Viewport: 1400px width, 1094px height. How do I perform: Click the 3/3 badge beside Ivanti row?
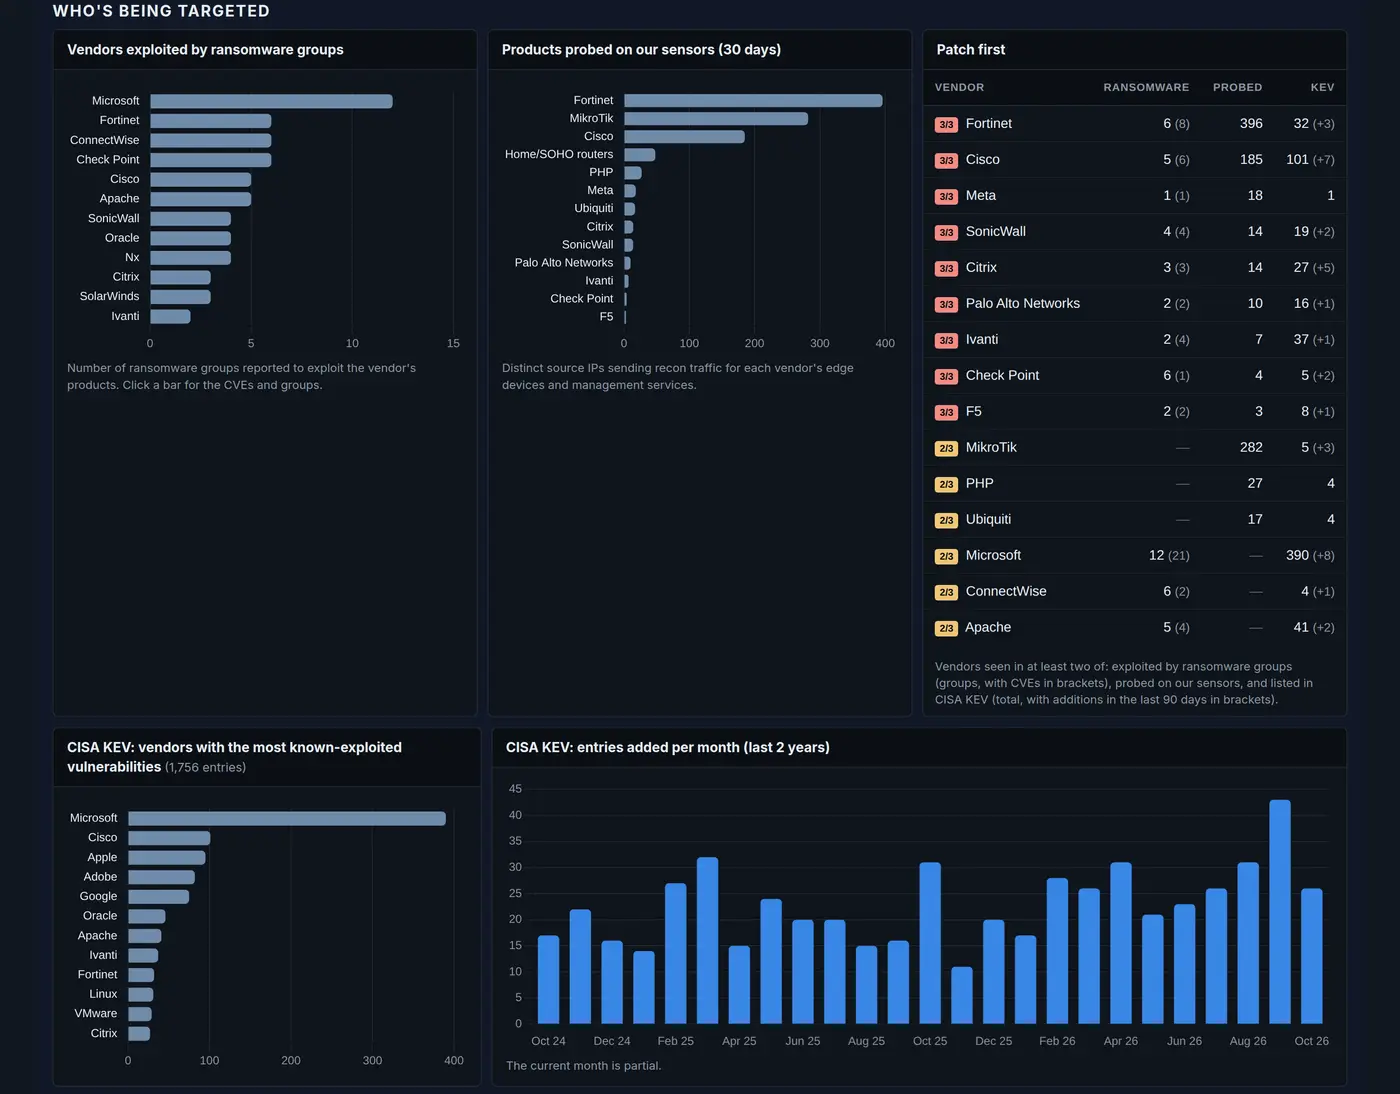click(x=946, y=340)
